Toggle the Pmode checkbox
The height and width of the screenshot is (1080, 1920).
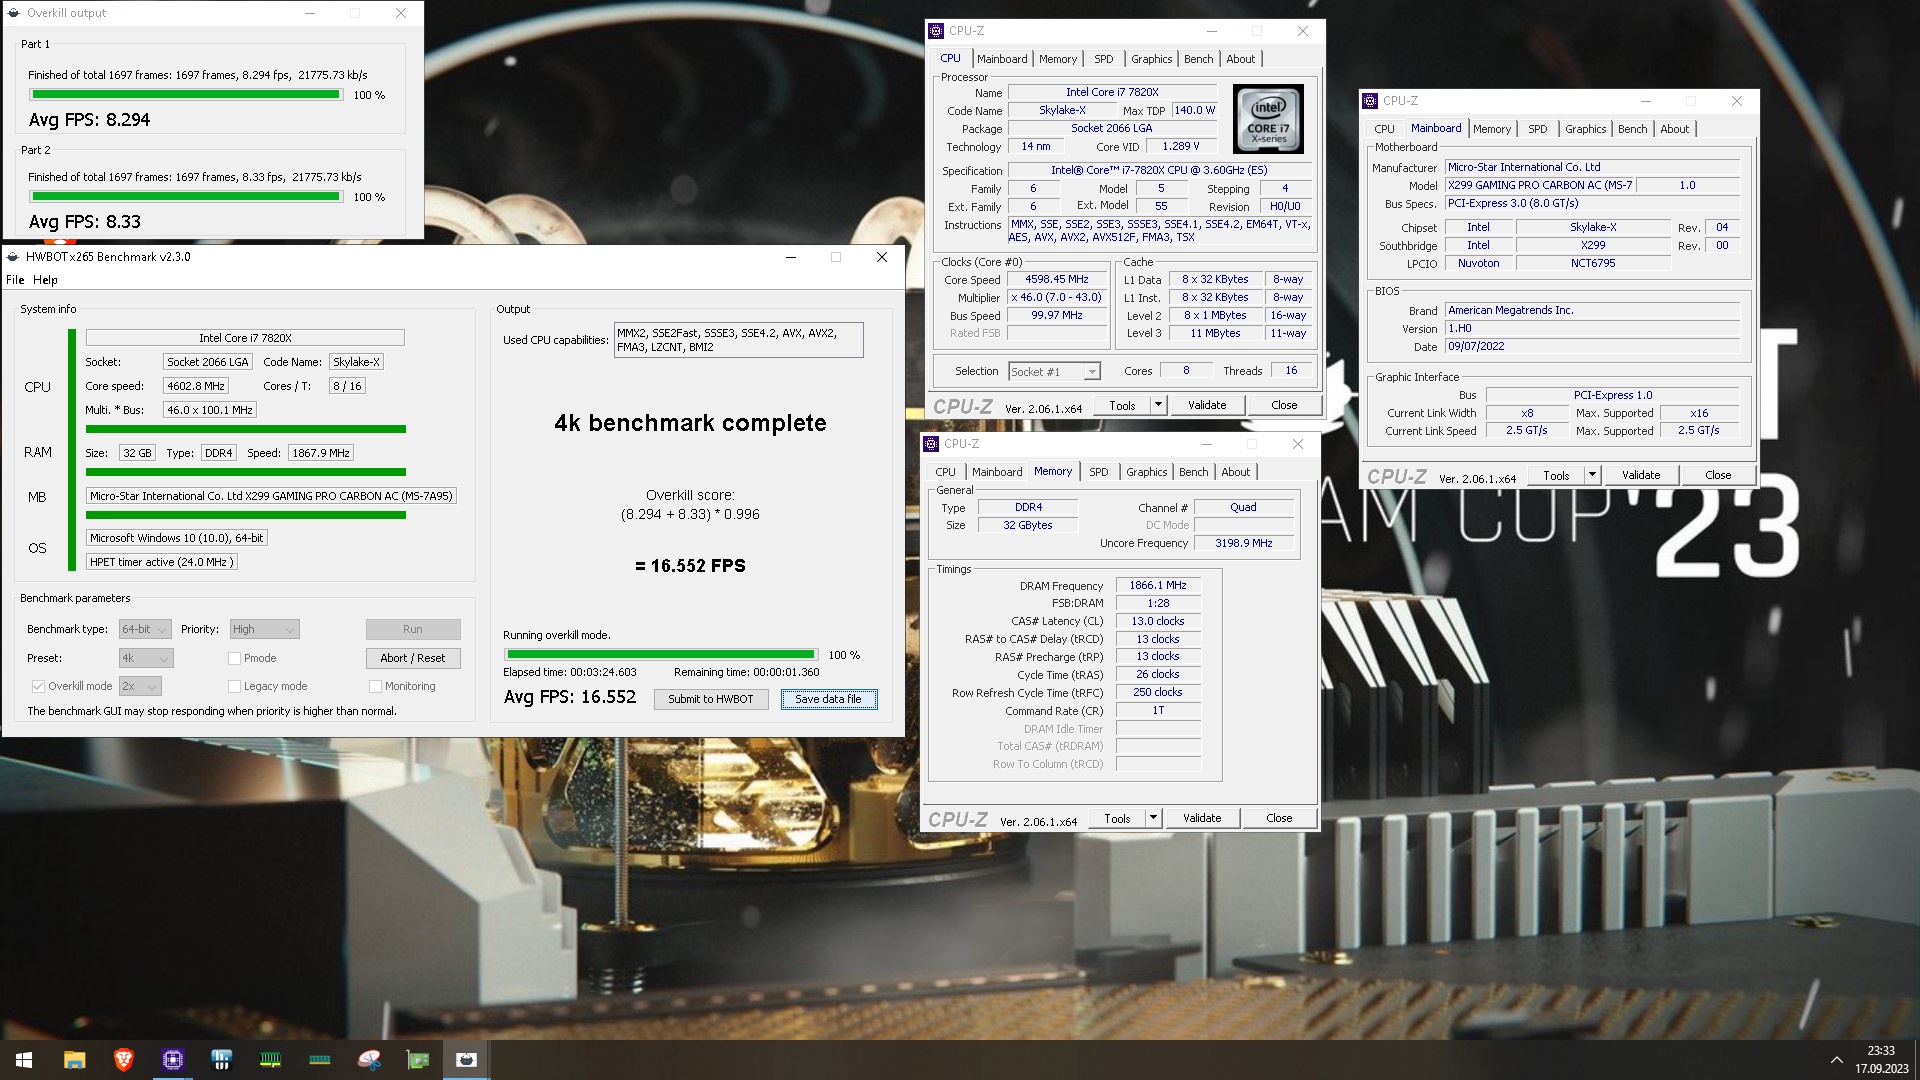[x=234, y=658]
